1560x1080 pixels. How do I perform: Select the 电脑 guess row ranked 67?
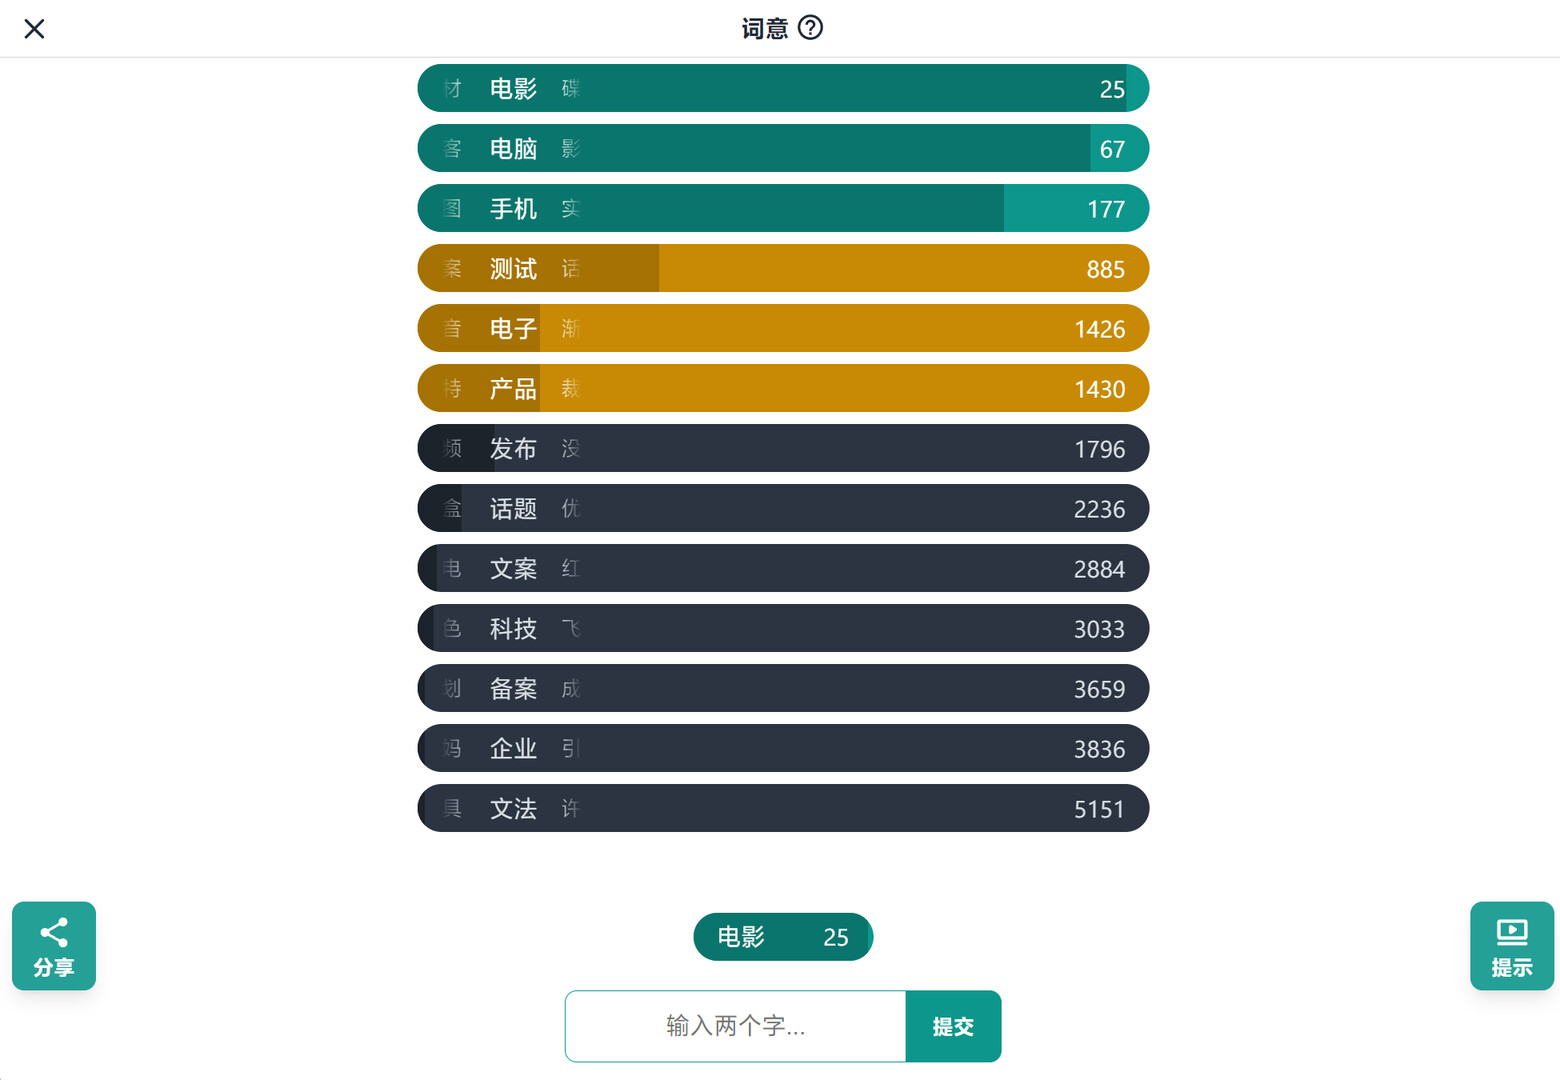click(x=783, y=149)
